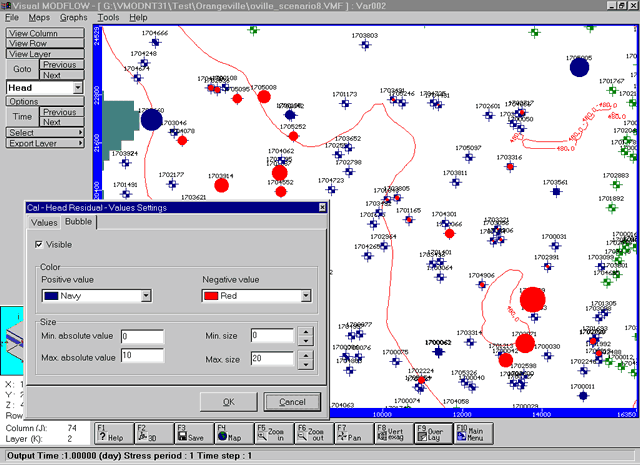Expand the Head output type dropdown
This screenshot has width=640, height=465.
click(78, 87)
